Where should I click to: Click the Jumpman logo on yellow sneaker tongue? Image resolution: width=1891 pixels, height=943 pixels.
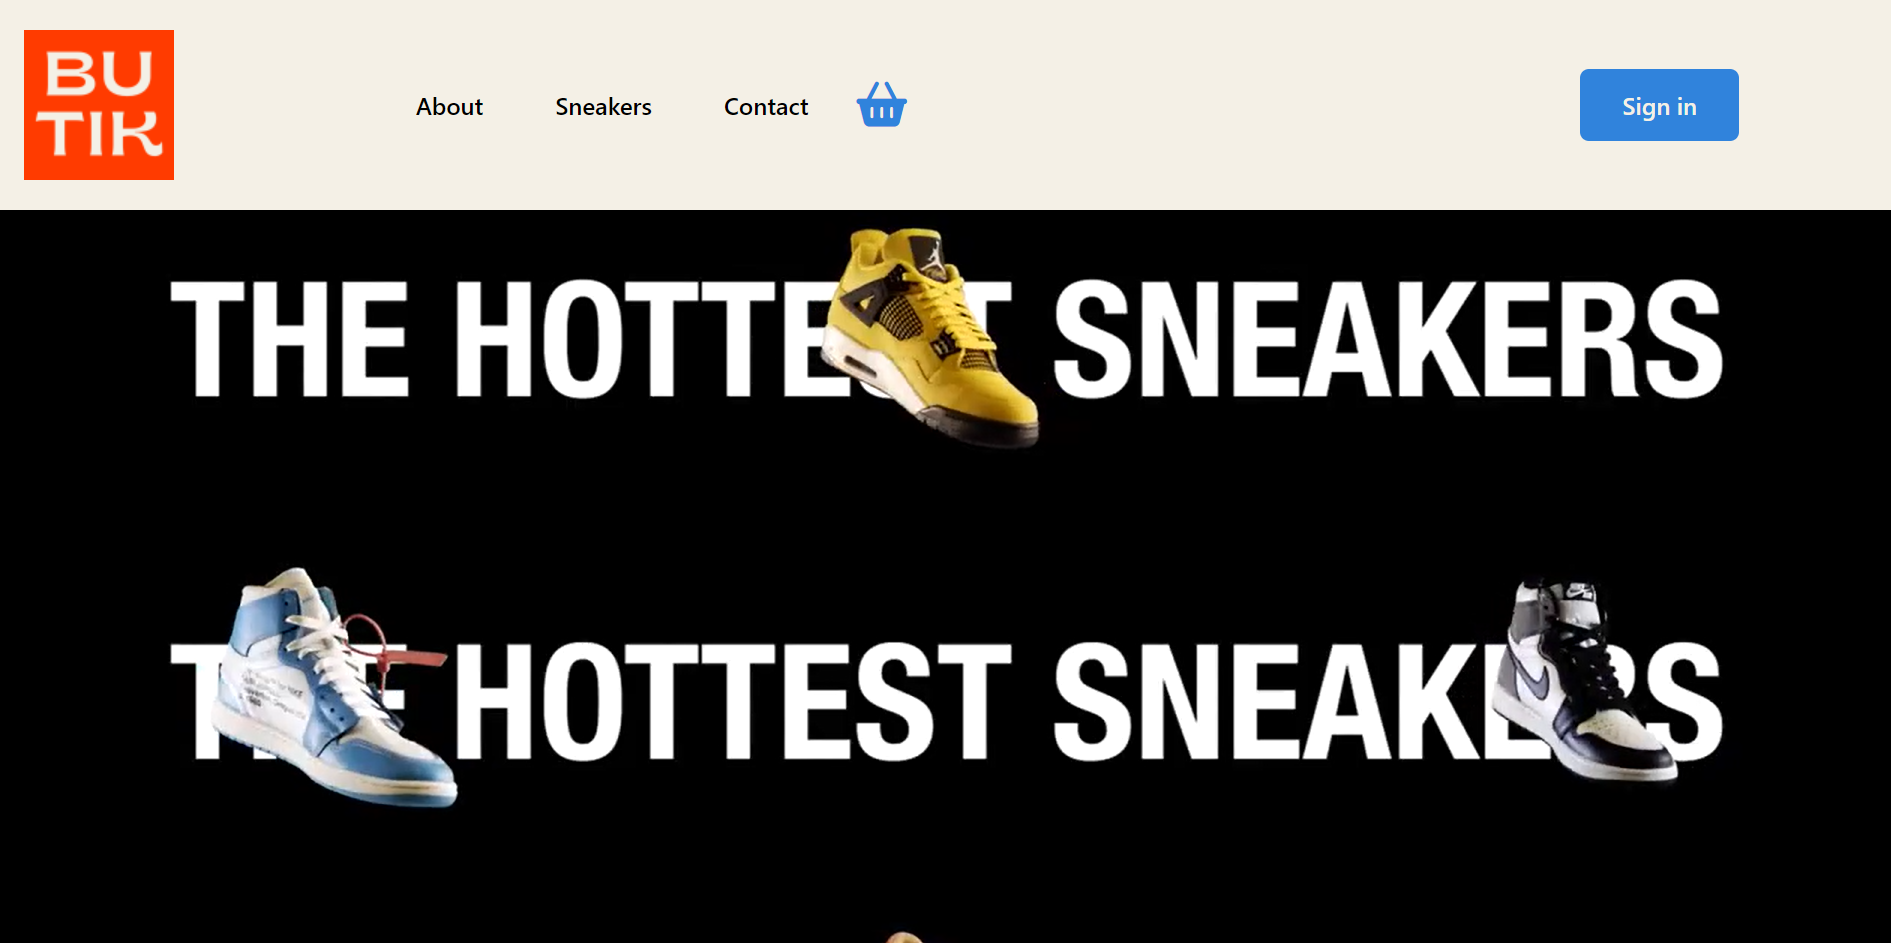tap(932, 257)
